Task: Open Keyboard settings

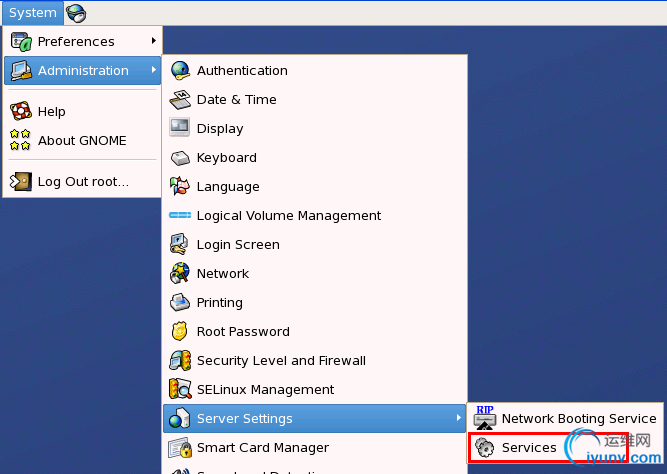Action: (315, 157)
